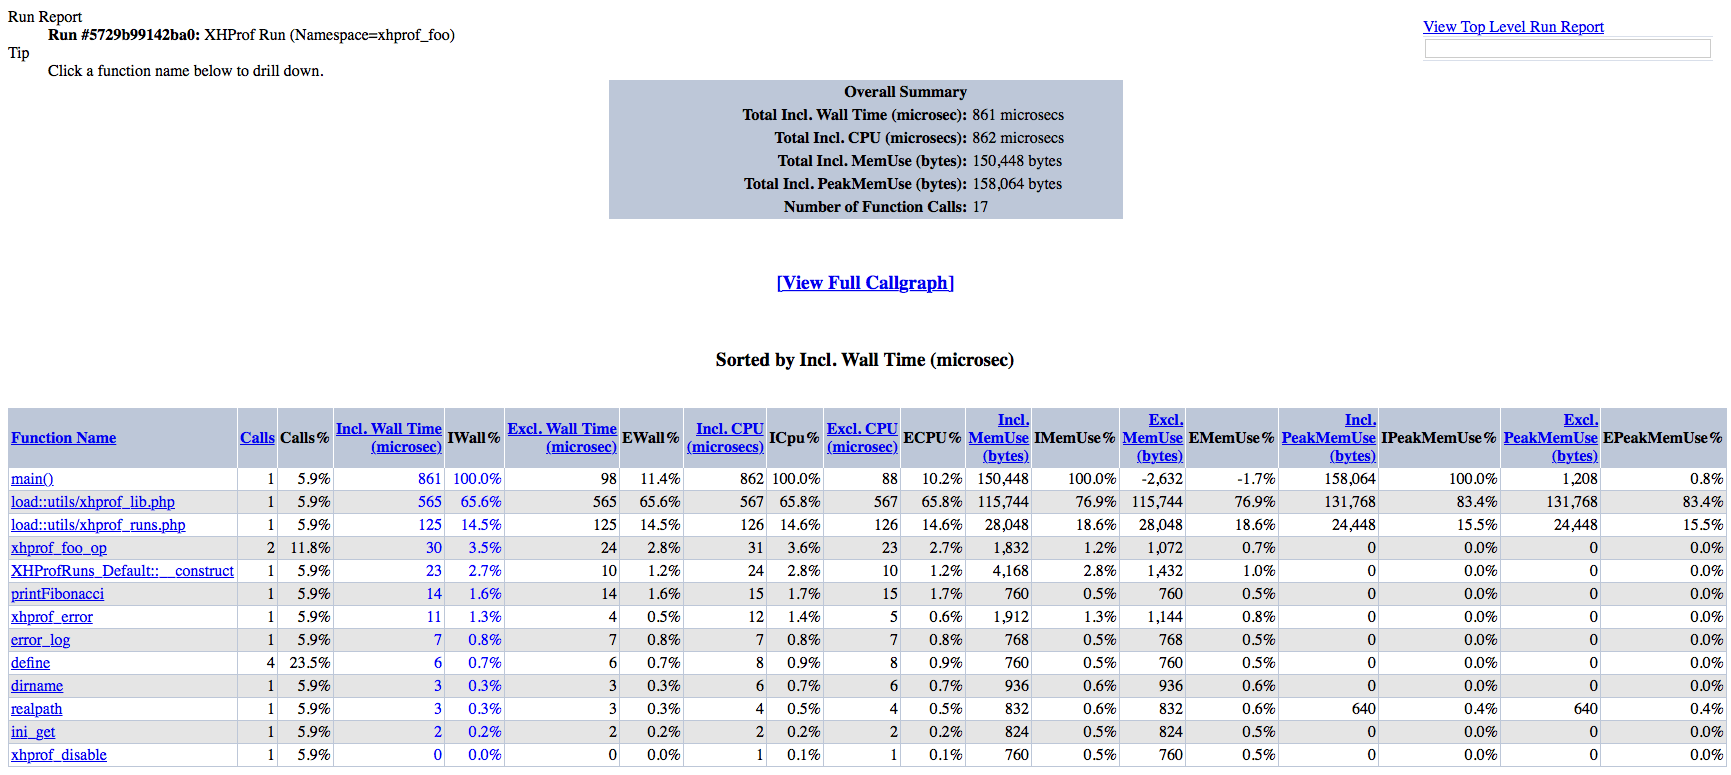Sort by Incl. Wall Time column header

click(389, 438)
